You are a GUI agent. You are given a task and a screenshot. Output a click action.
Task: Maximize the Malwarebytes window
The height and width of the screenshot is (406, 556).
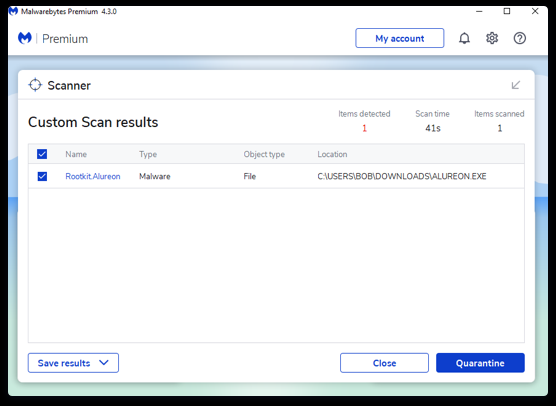(507, 11)
